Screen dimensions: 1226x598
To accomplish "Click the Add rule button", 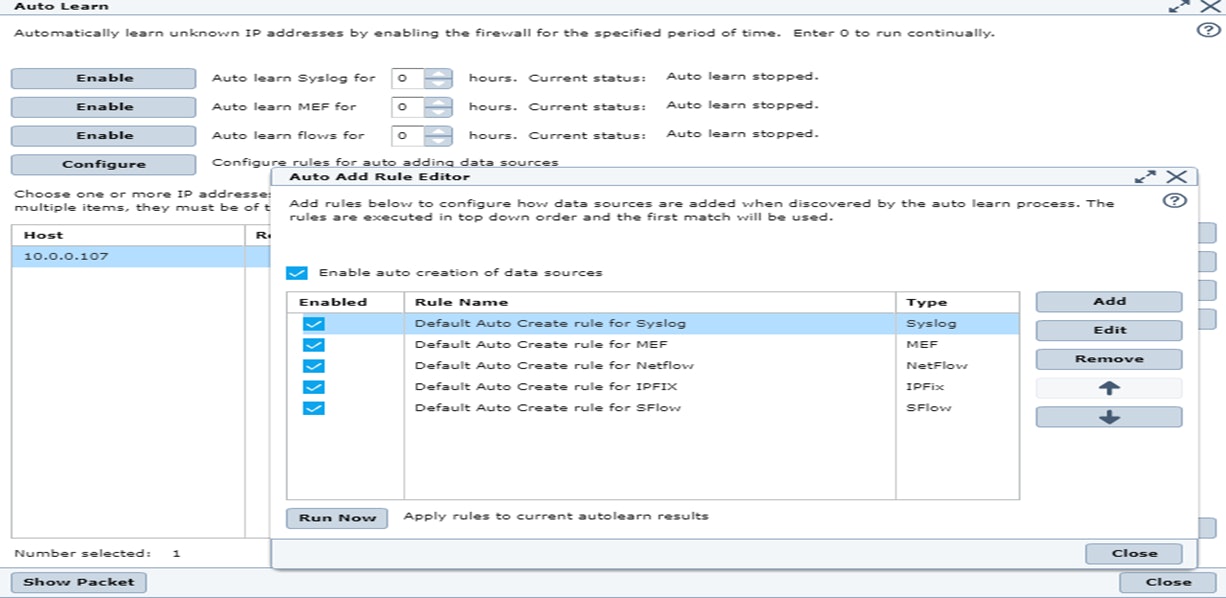I will 1108,301.
